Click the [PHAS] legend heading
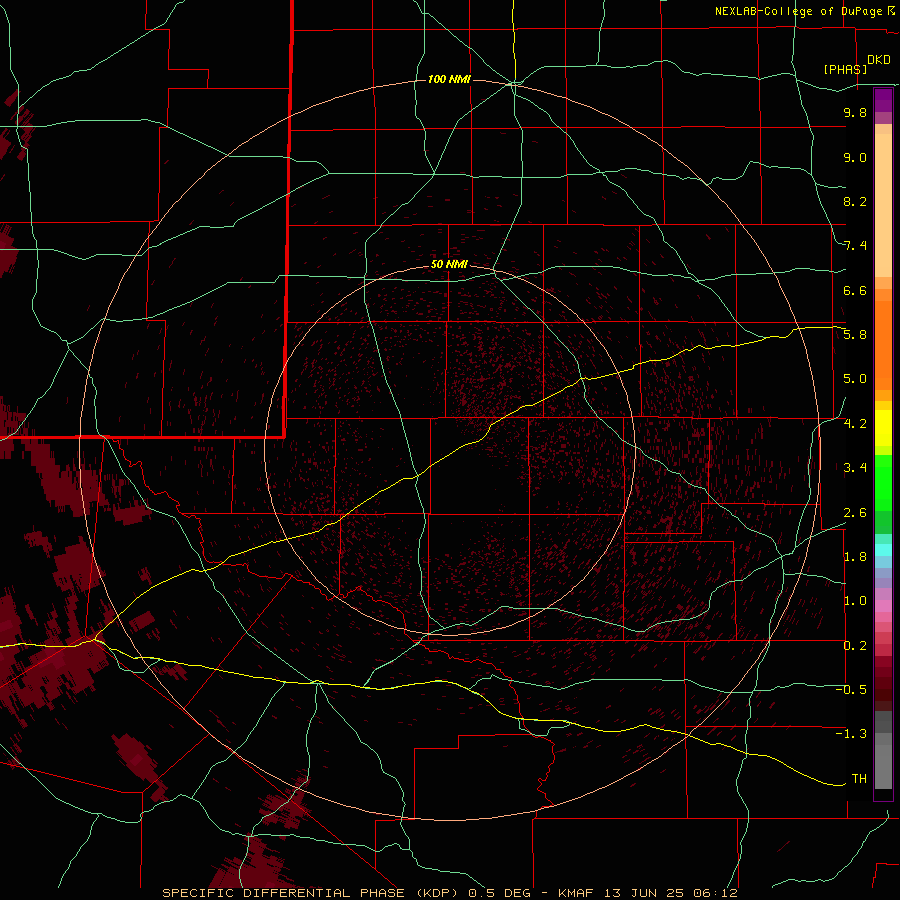900x900 pixels. click(x=845, y=69)
